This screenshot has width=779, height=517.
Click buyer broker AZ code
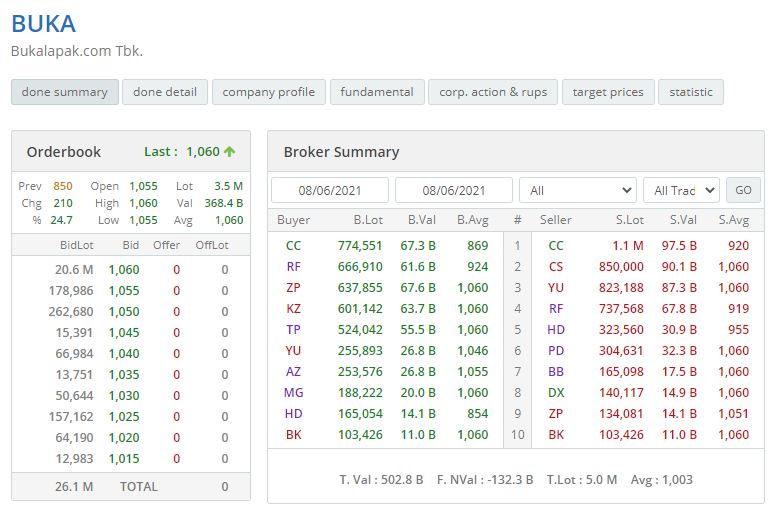click(293, 371)
